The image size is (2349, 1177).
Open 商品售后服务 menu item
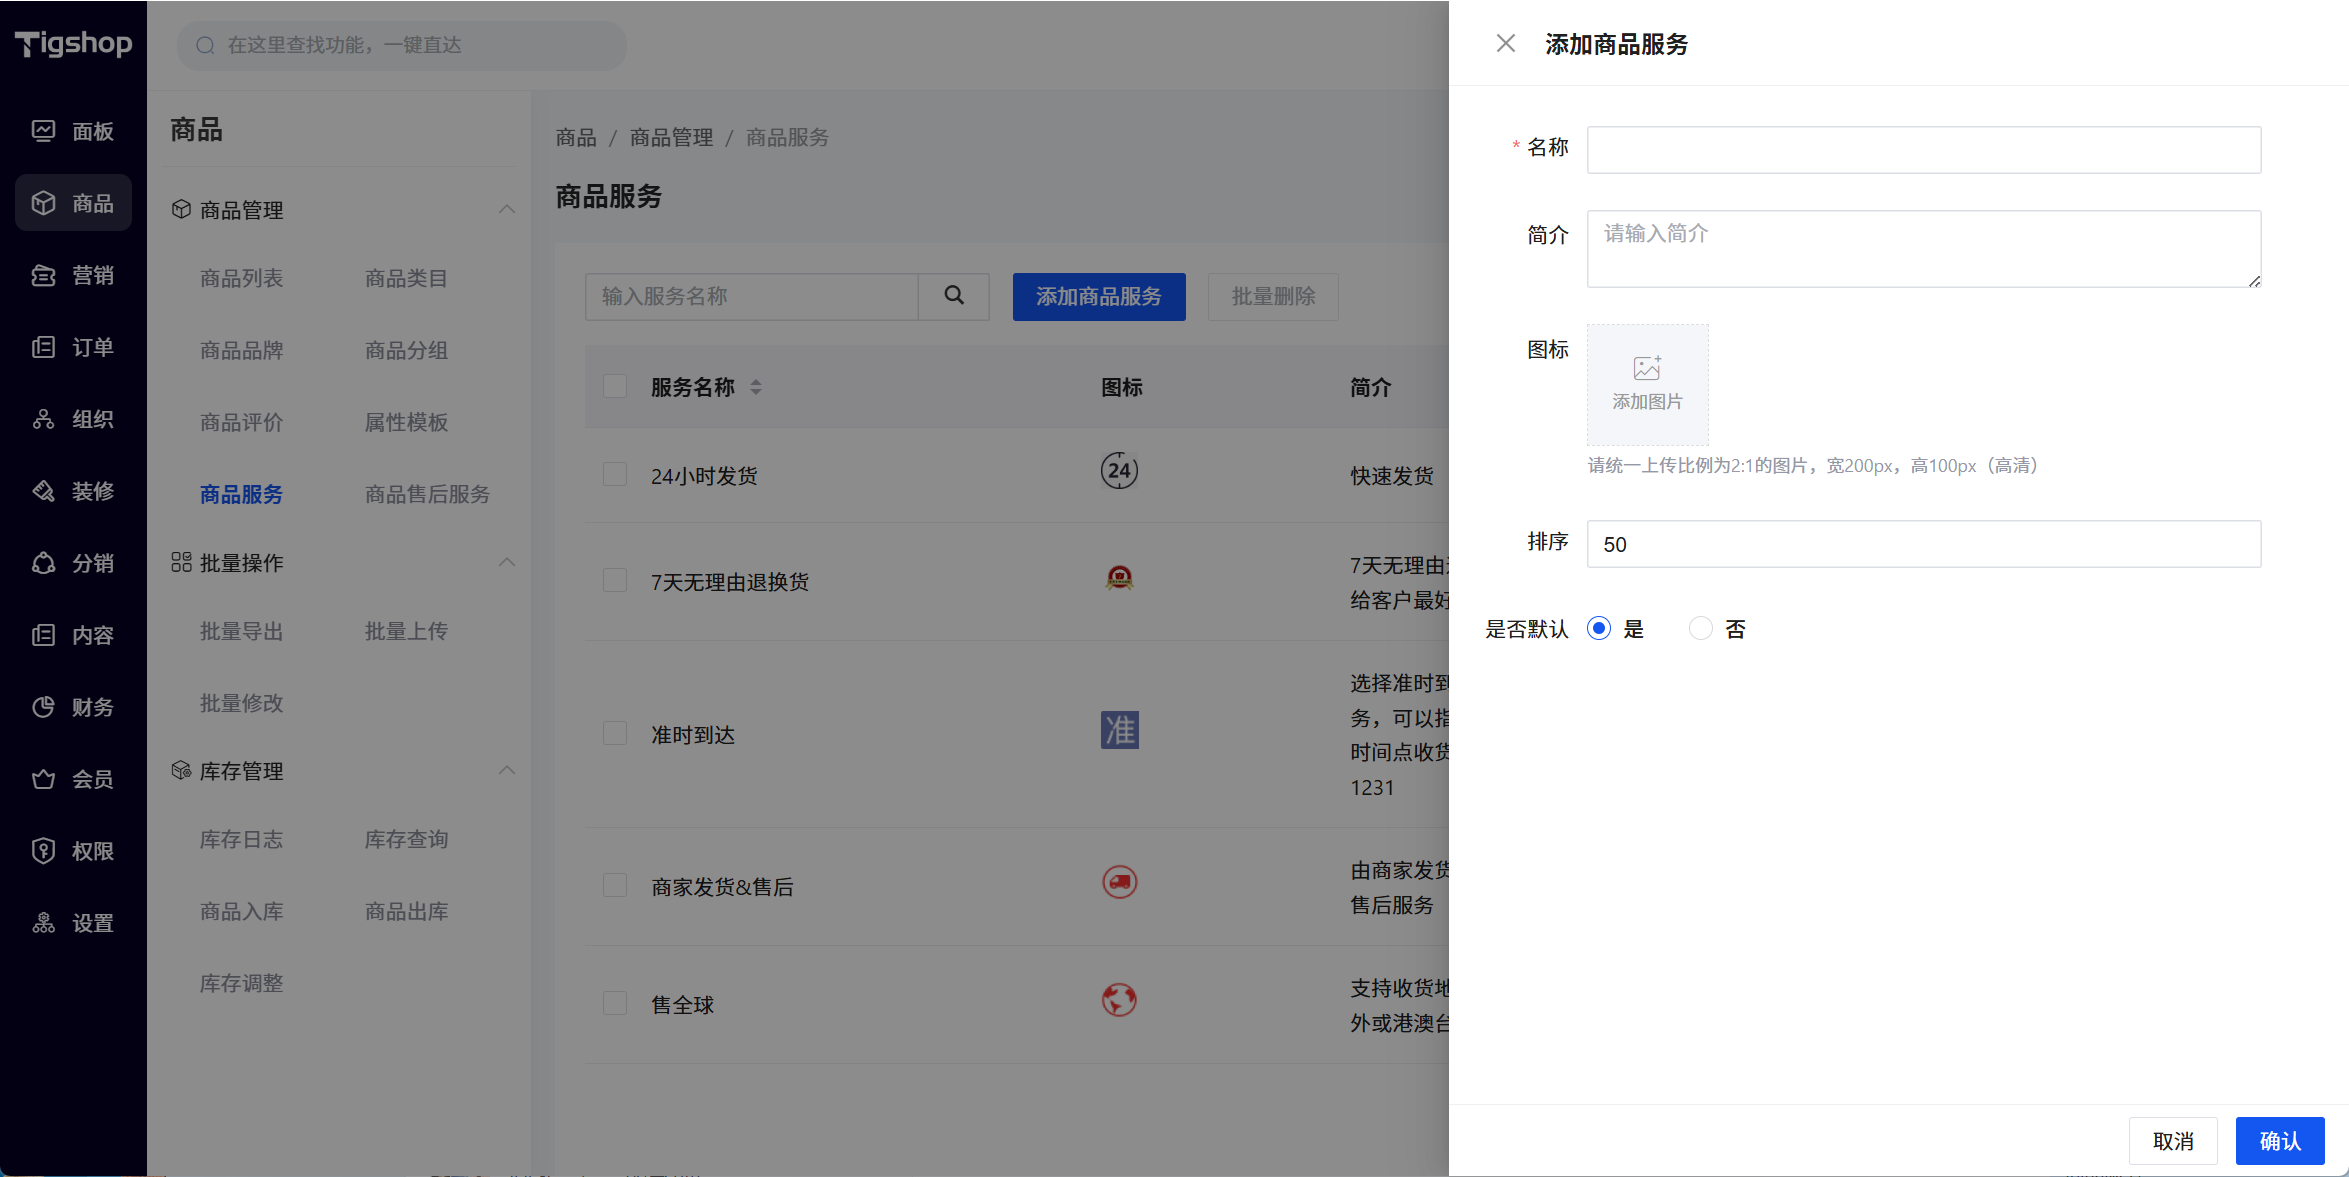[x=427, y=494]
